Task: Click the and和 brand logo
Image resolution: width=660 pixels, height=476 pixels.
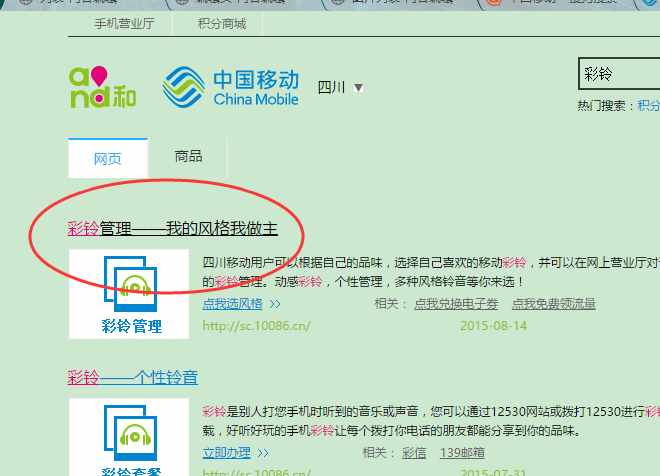Action: (103, 87)
